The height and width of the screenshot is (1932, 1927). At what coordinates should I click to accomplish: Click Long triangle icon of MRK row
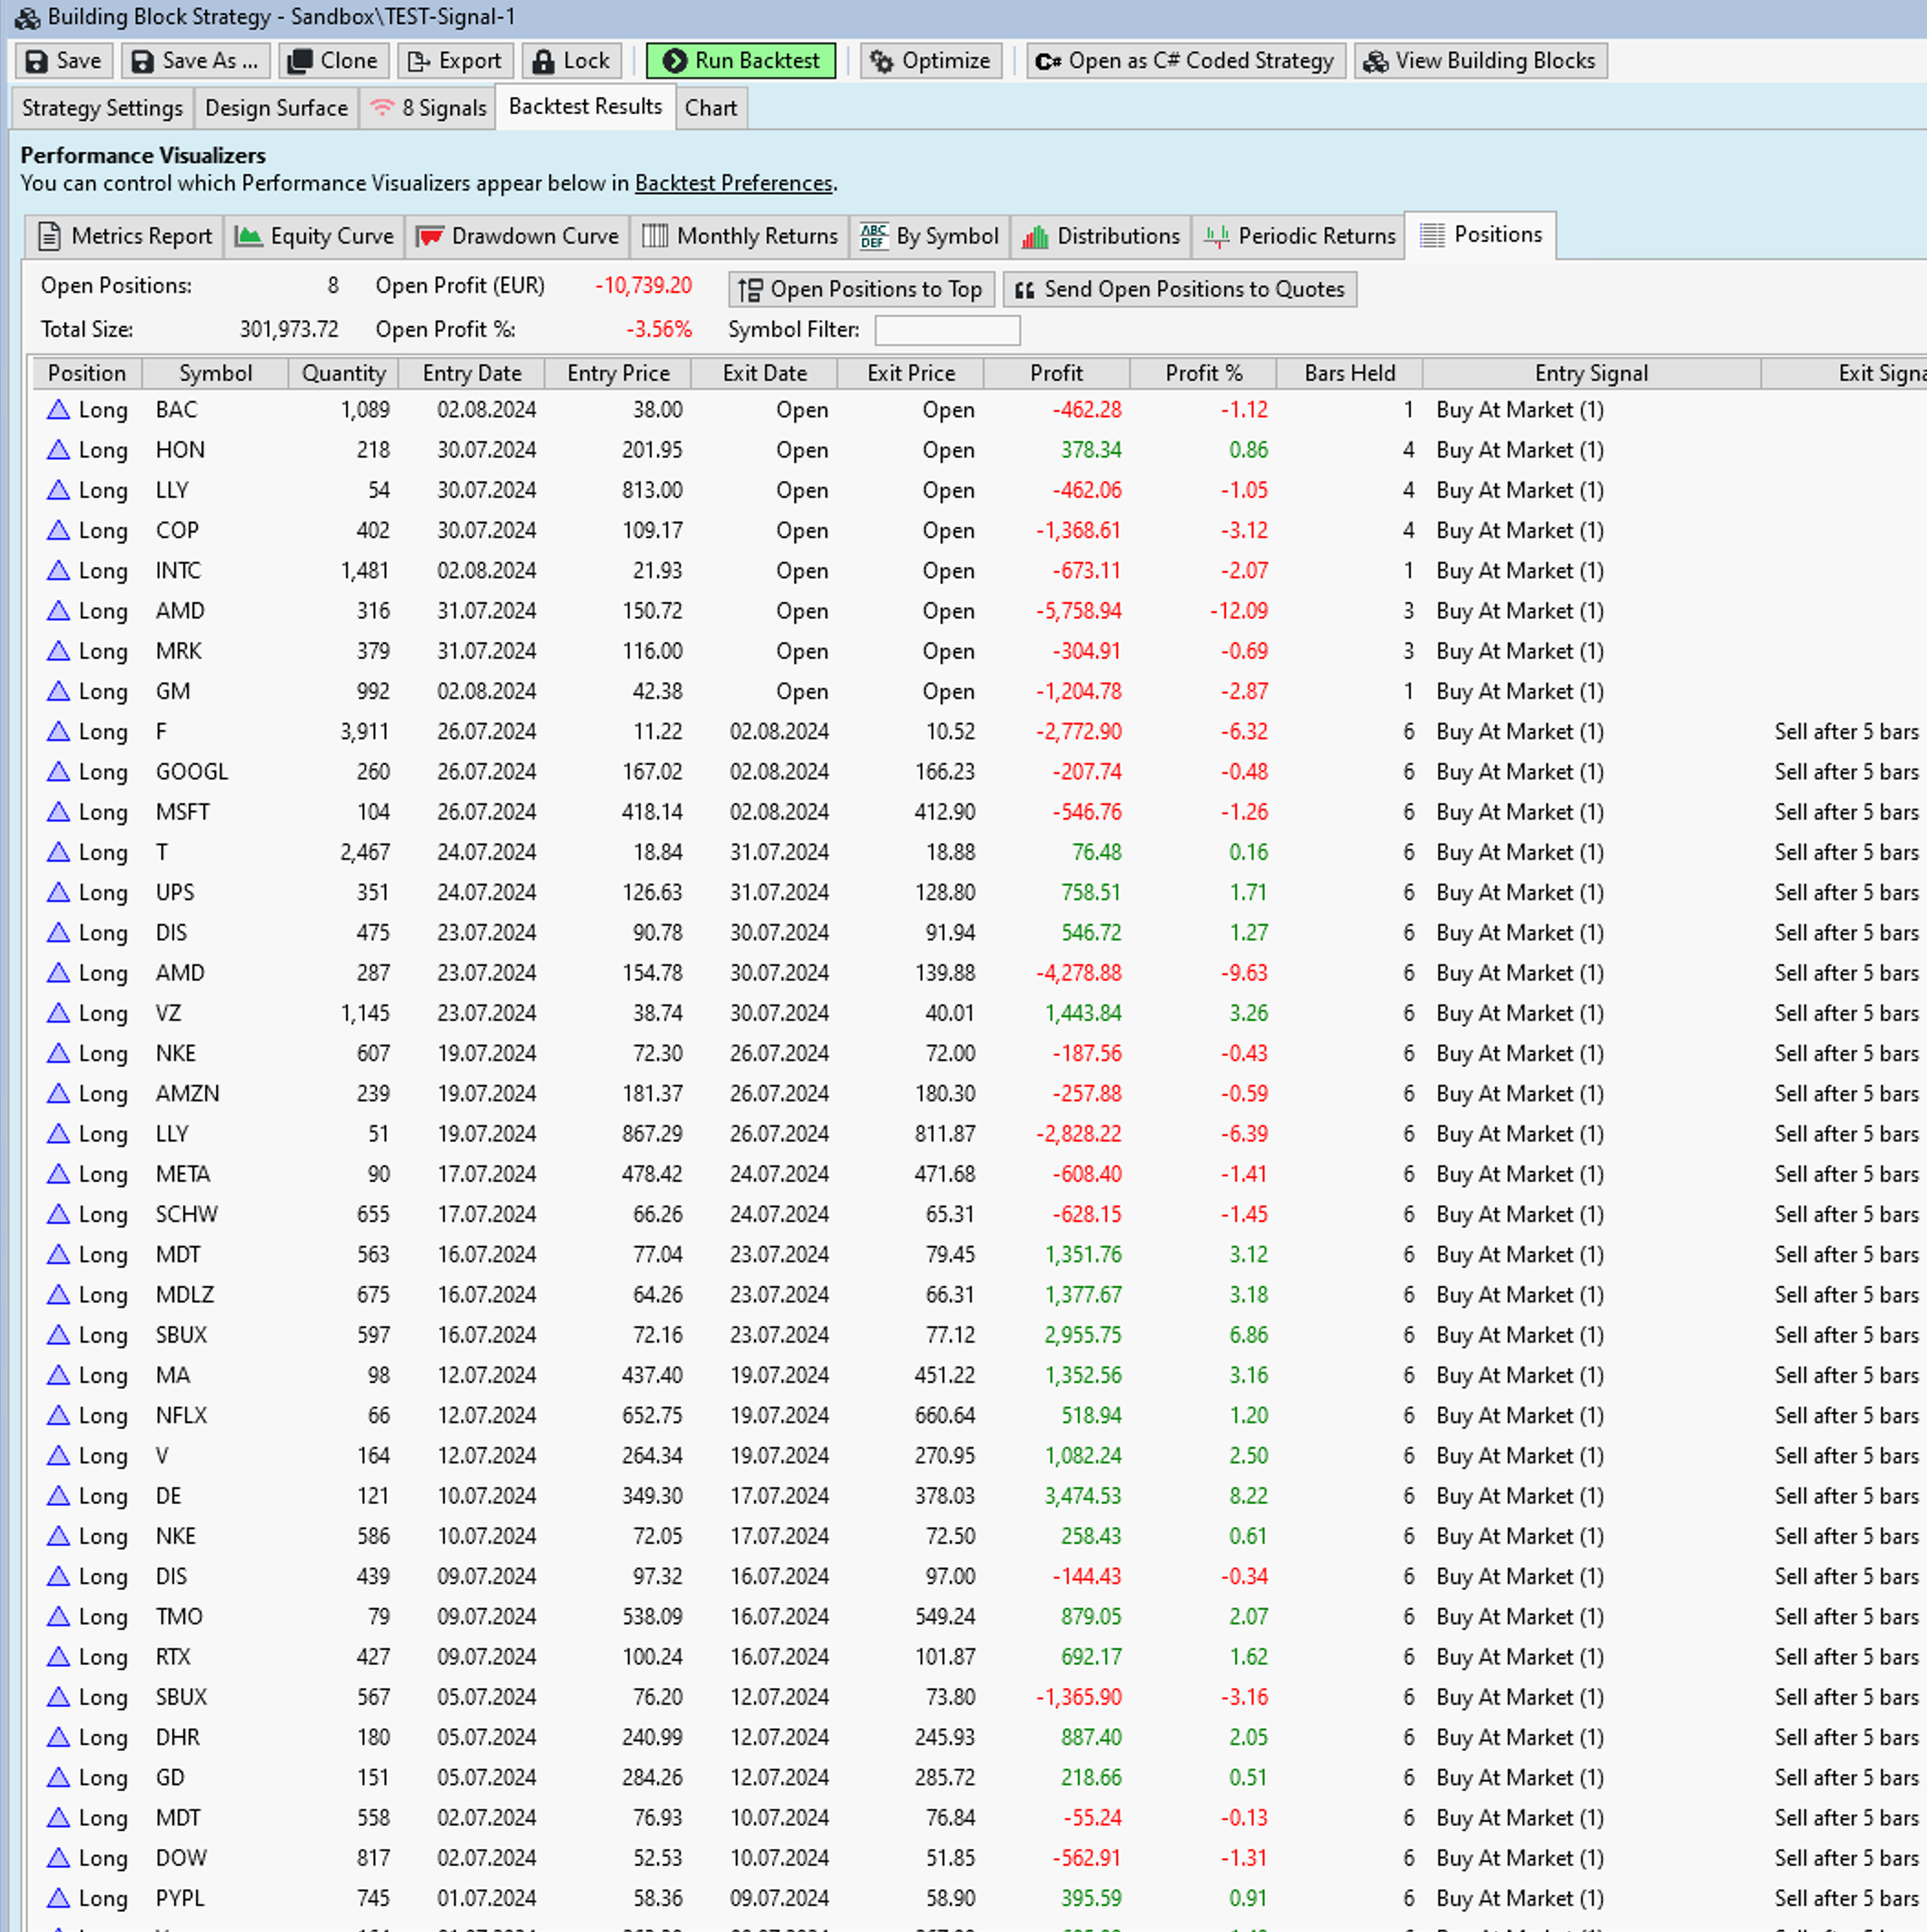[58, 651]
